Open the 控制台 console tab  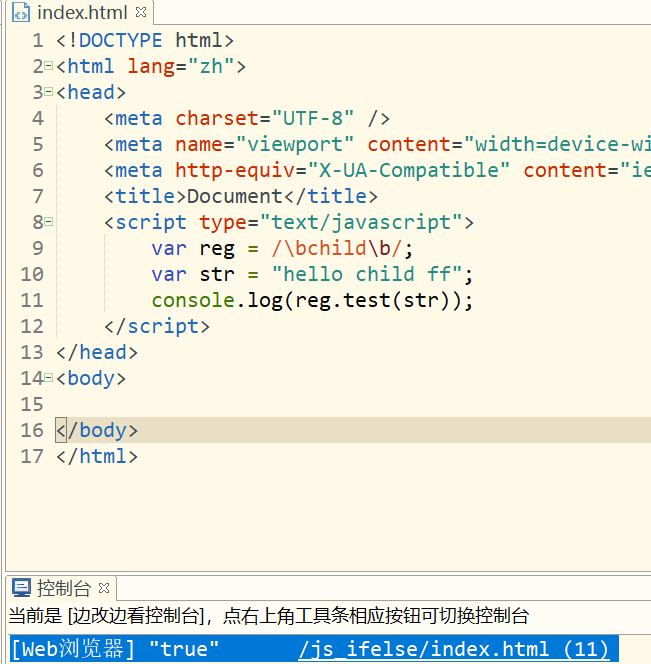(x=61, y=588)
